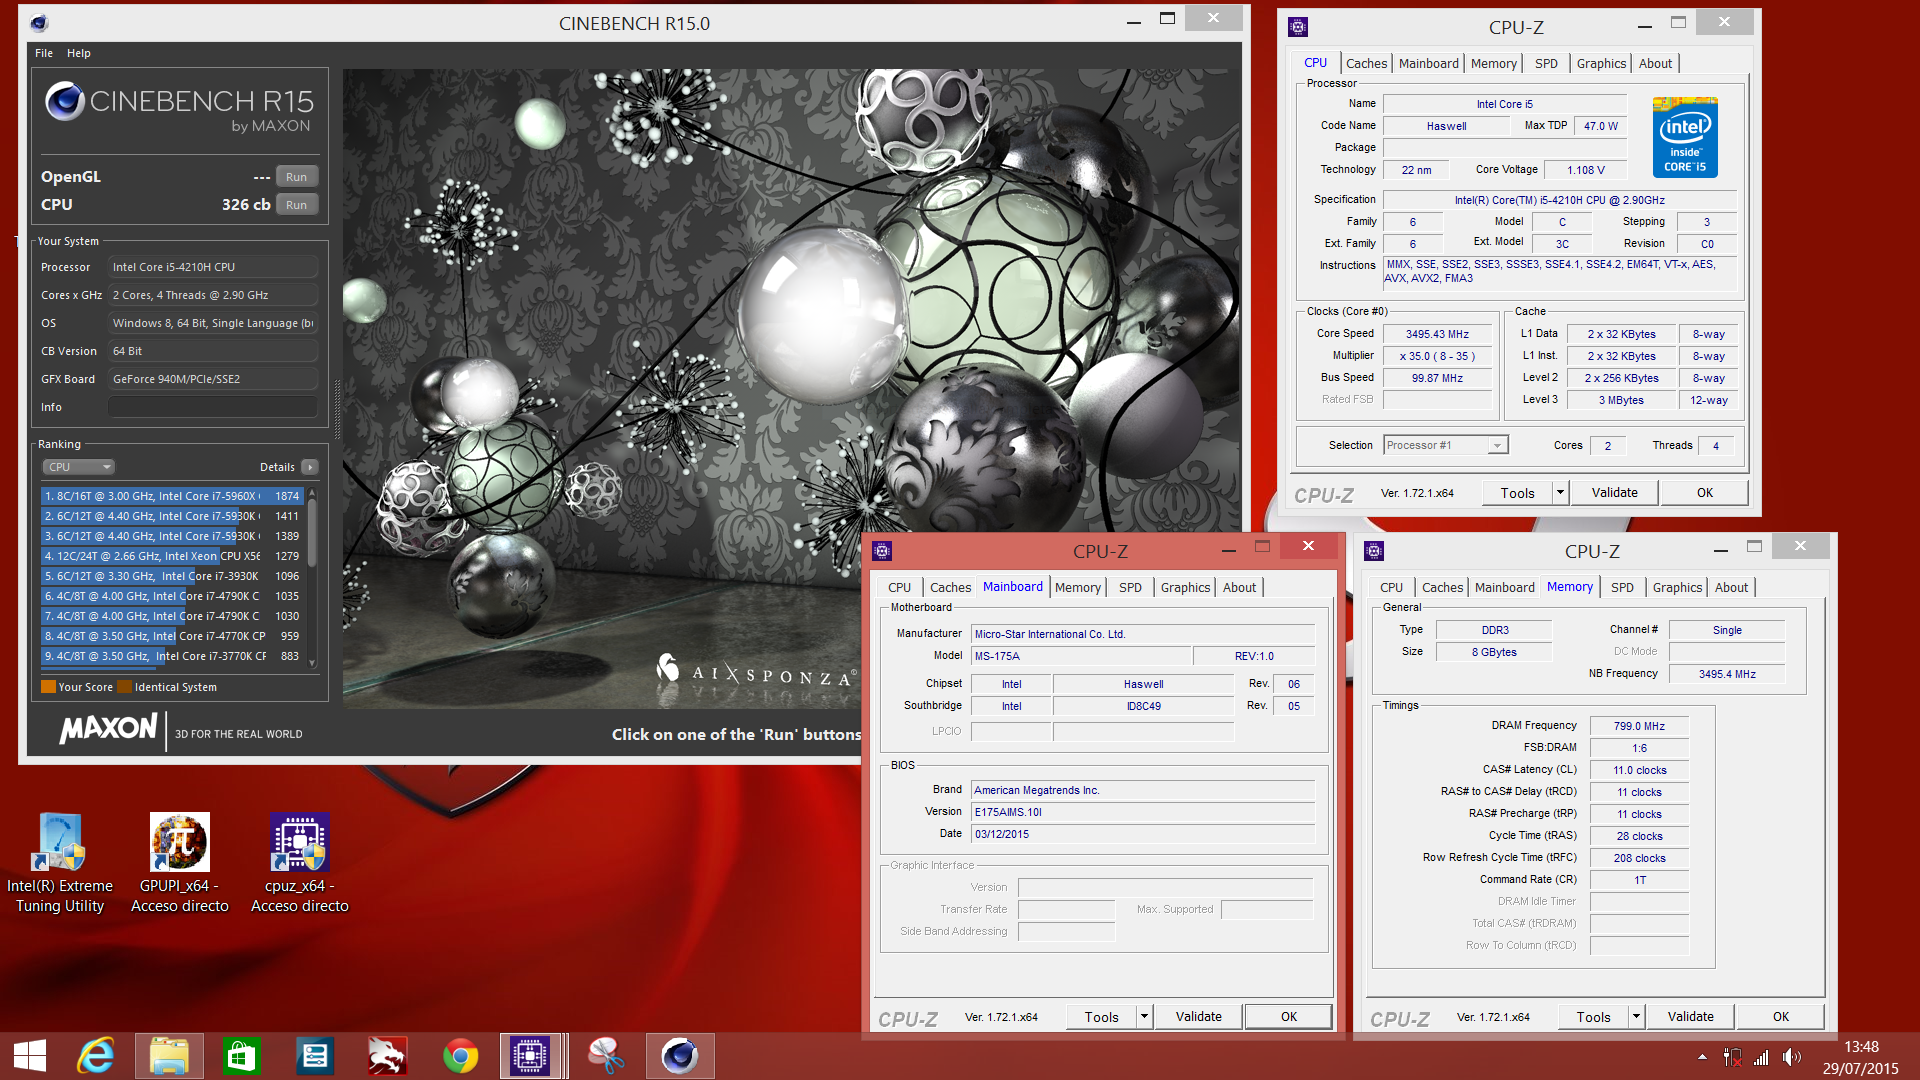Click Validate in top CPU-Z window
Image resolution: width=1920 pixels, height=1080 pixels.
[1614, 493]
